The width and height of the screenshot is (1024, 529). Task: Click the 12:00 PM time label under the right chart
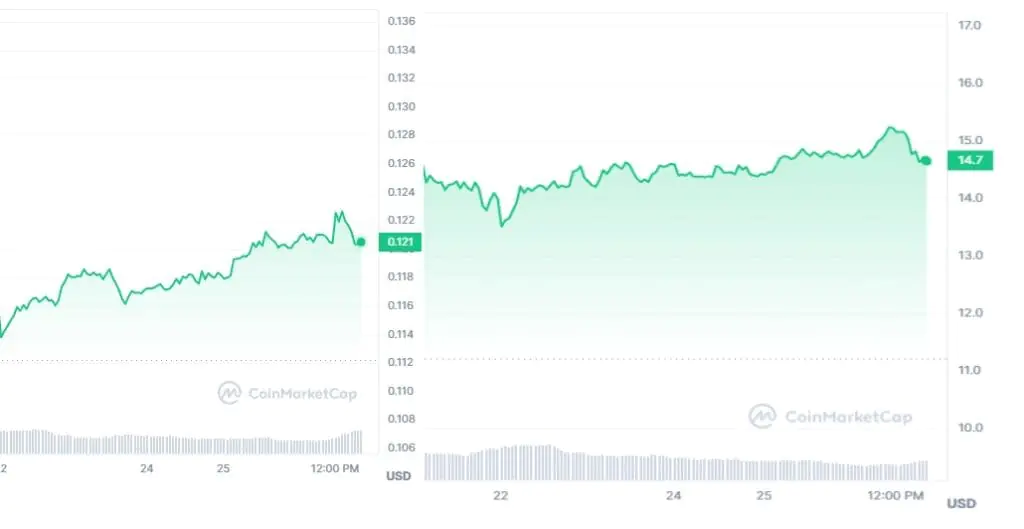coord(896,496)
